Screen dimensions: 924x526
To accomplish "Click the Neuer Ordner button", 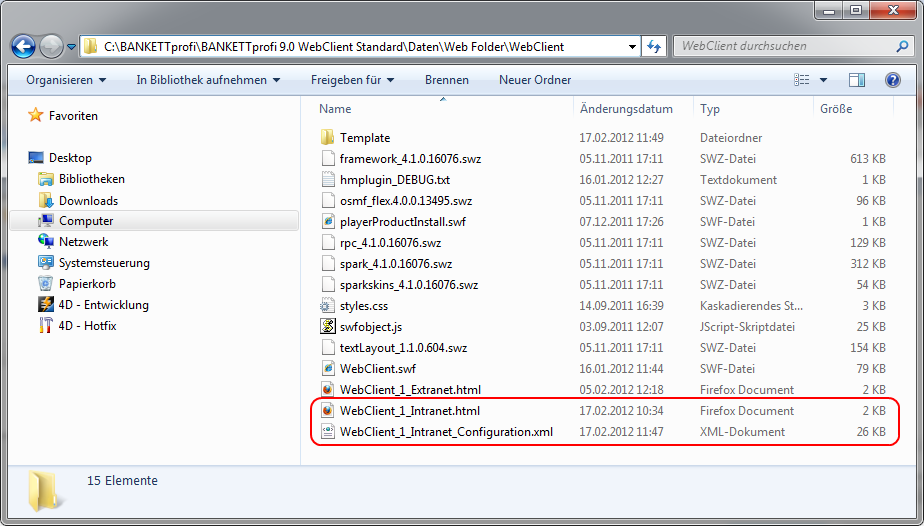I will (535, 80).
